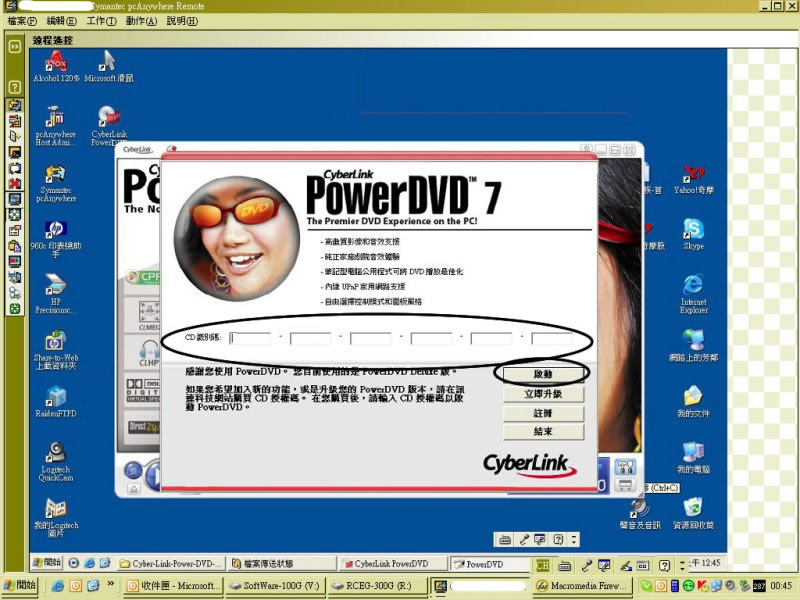The width and height of the screenshot is (800, 600).
Task: Open SoftWare-100G (V:) in the local taskbar
Action: 276,586
